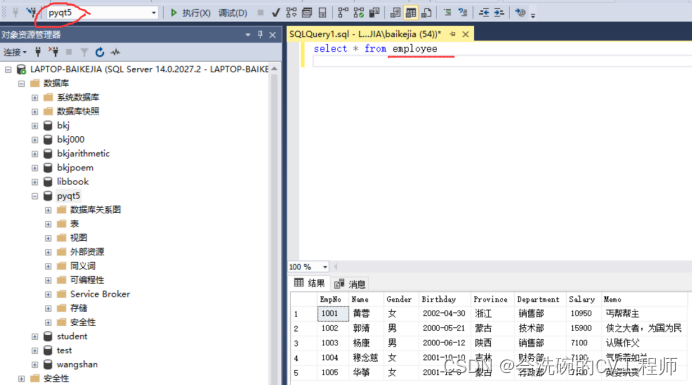This screenshot has height=385, width=693.
Task: Select the bkjarithmetic database
Action: [x=83, y=154]
